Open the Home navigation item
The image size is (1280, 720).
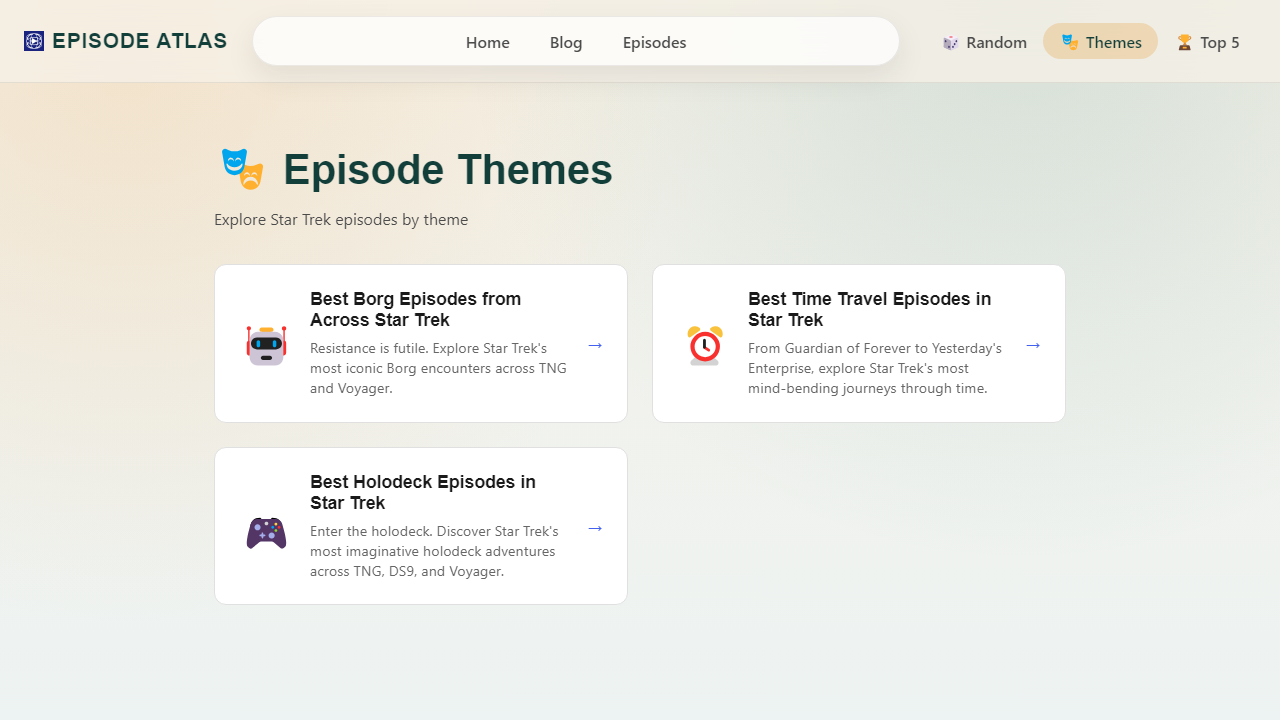[487, 42]
